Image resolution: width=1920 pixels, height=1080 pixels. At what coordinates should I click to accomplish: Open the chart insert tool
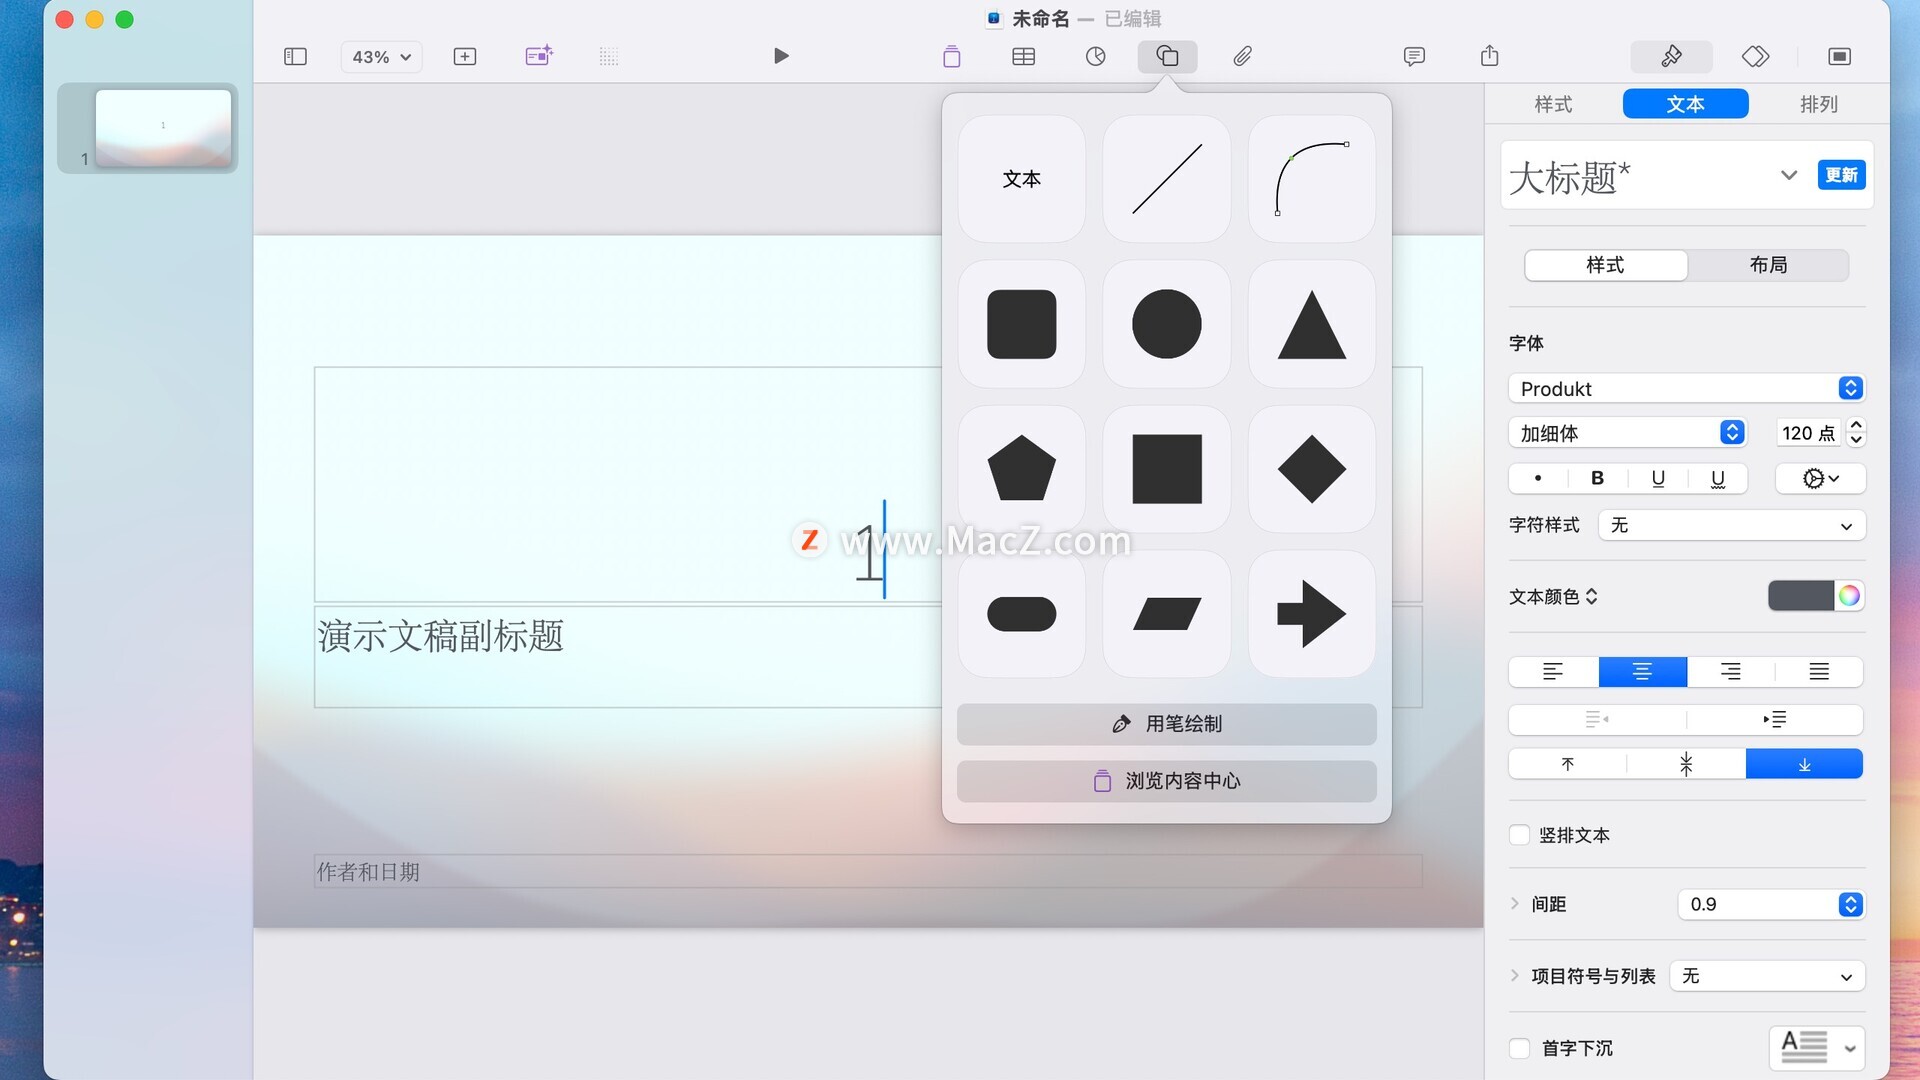(x=1095, y=56)
